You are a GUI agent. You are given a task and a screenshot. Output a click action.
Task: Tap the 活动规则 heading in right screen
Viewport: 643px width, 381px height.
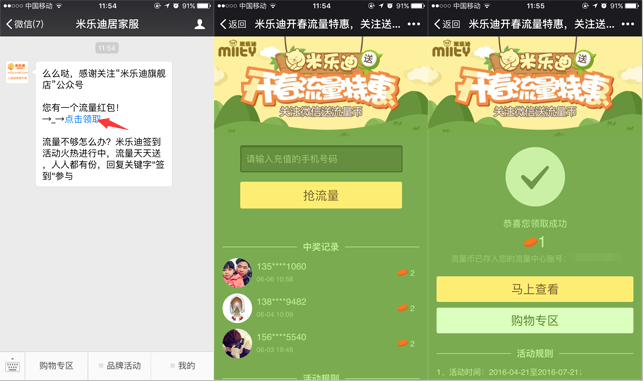click(535, 353)
